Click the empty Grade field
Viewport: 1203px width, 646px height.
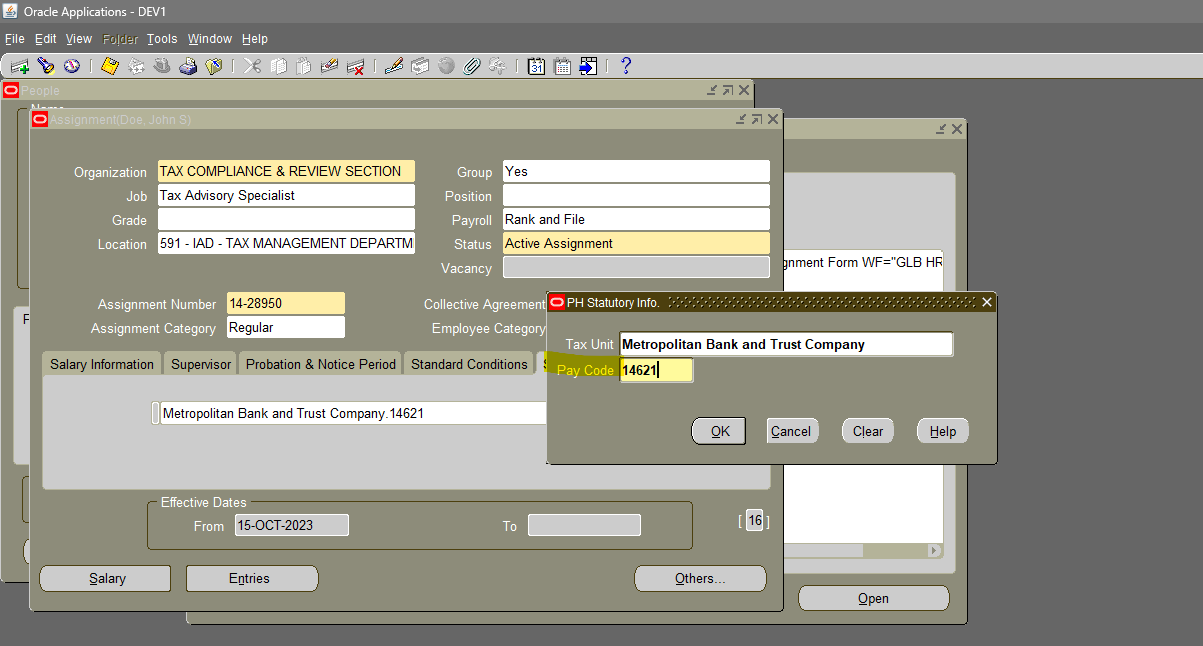tap(286, 219)
